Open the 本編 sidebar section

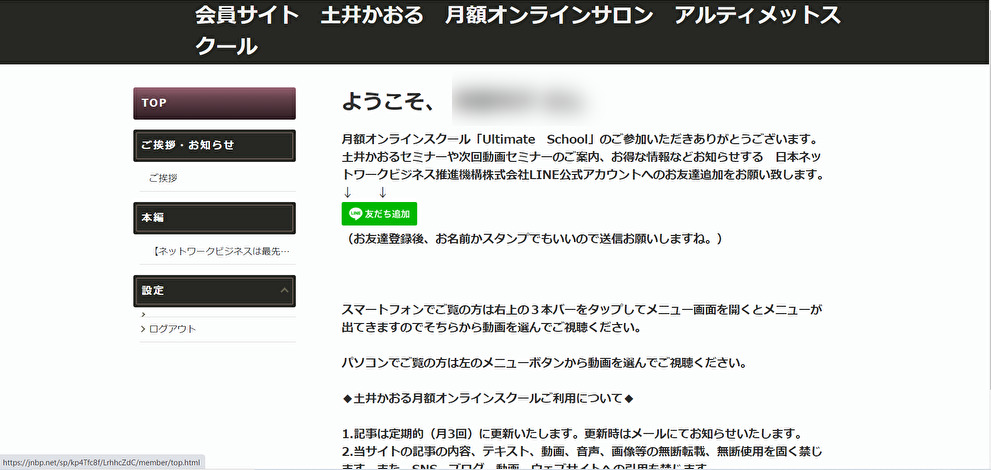[x=214, y=218]
